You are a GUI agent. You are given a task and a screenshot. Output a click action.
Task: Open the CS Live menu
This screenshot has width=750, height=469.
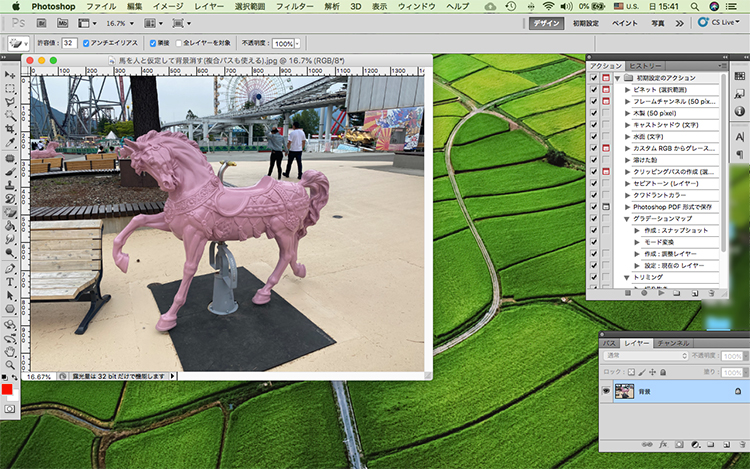tap(718, 22)
